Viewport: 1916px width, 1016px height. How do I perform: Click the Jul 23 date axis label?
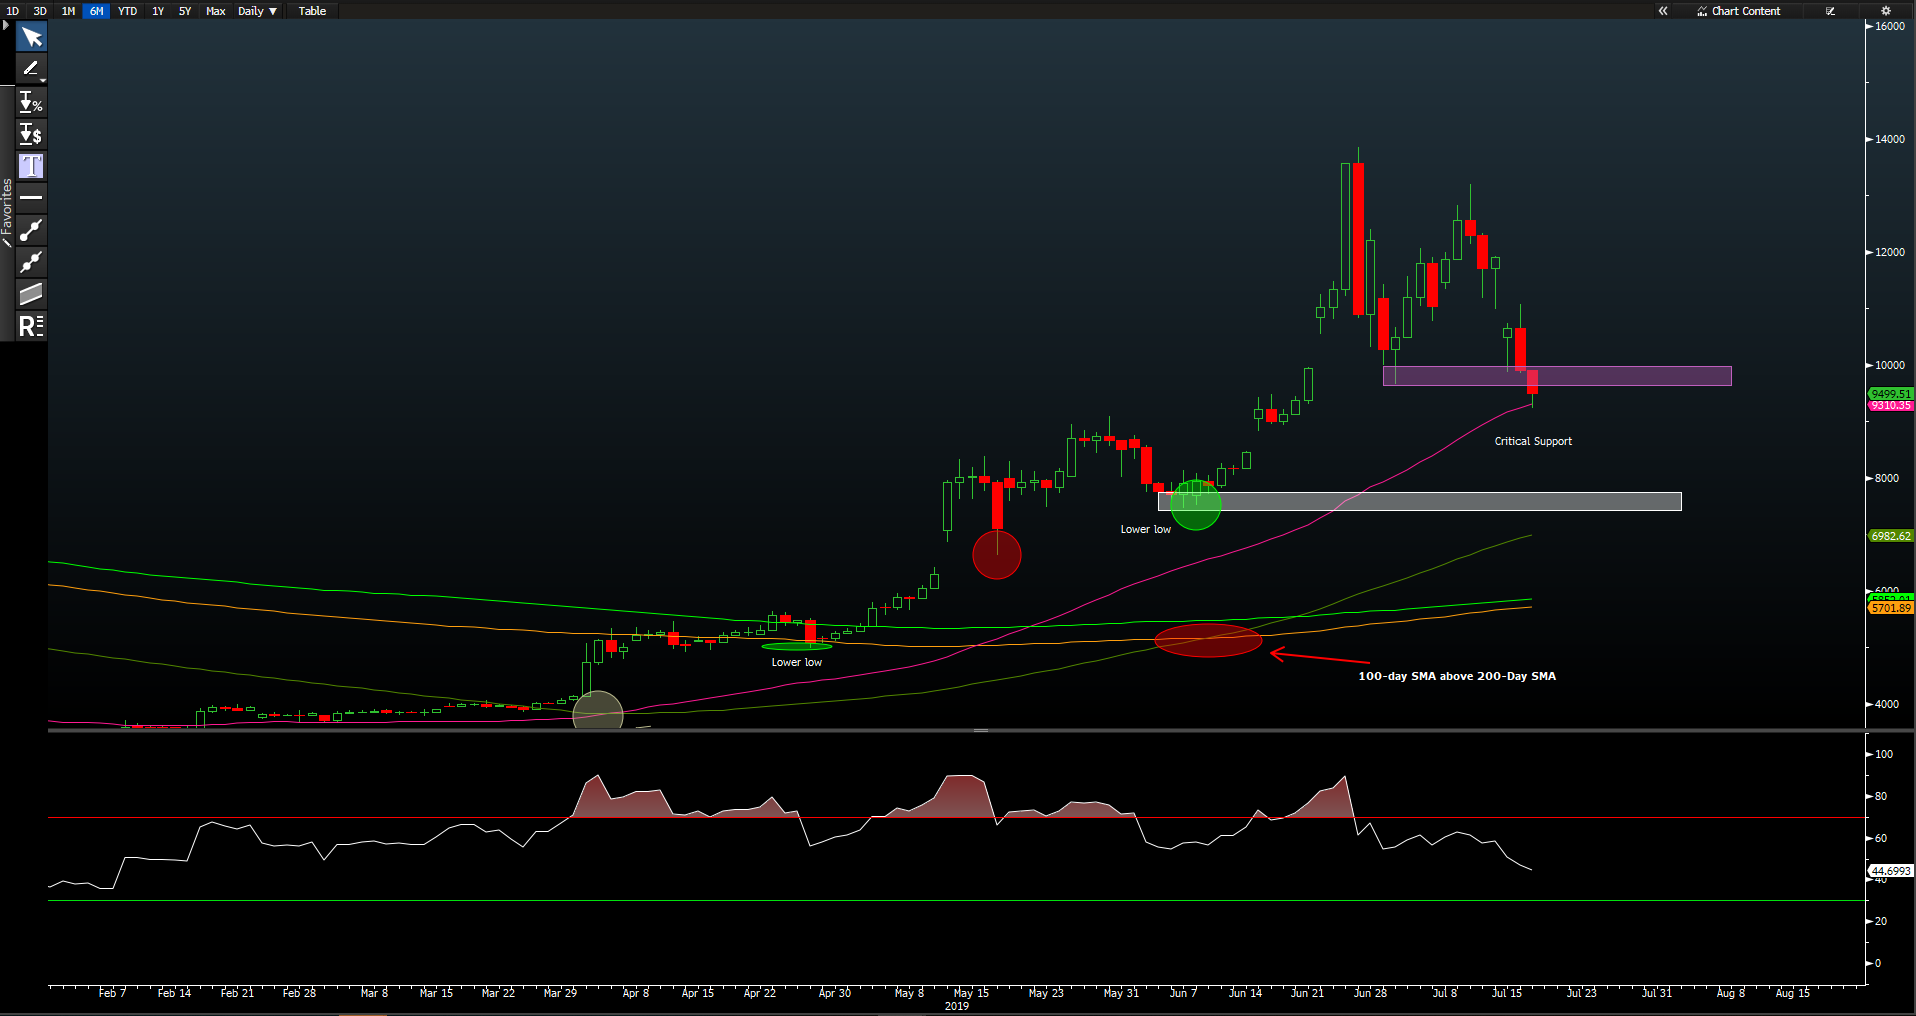(x=1581, y=993)
